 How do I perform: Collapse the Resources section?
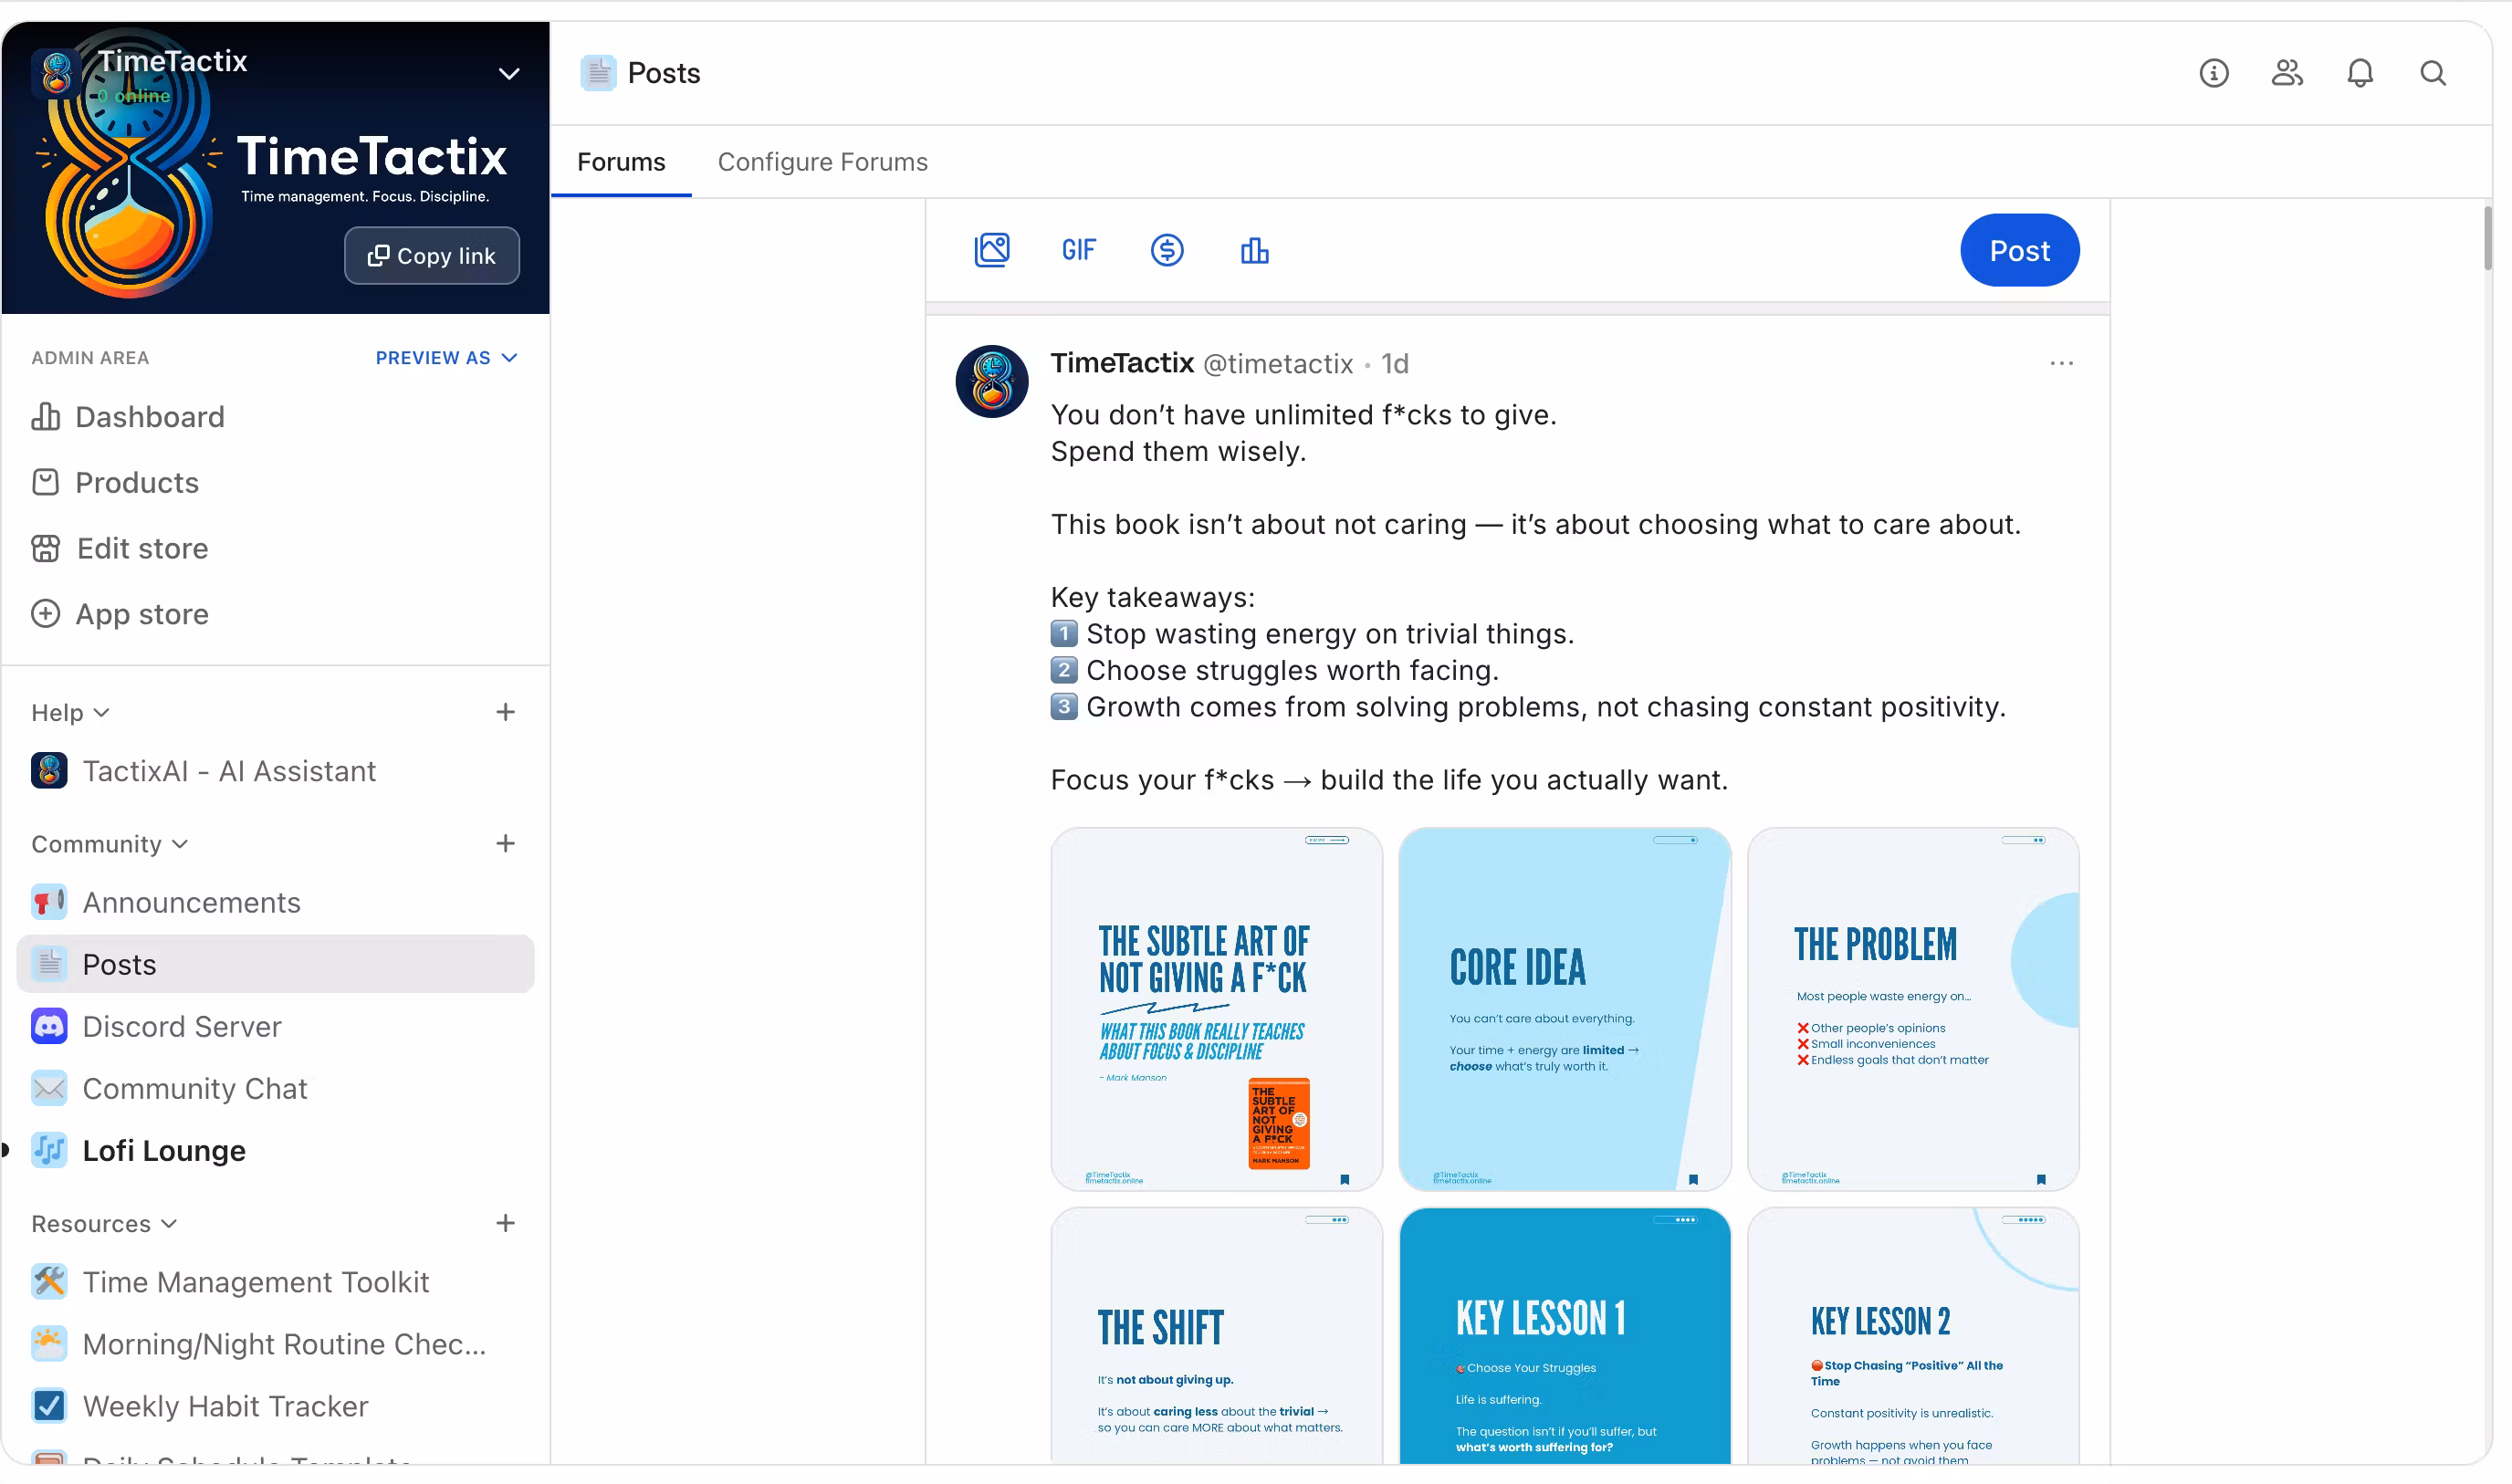(104, 1223)
